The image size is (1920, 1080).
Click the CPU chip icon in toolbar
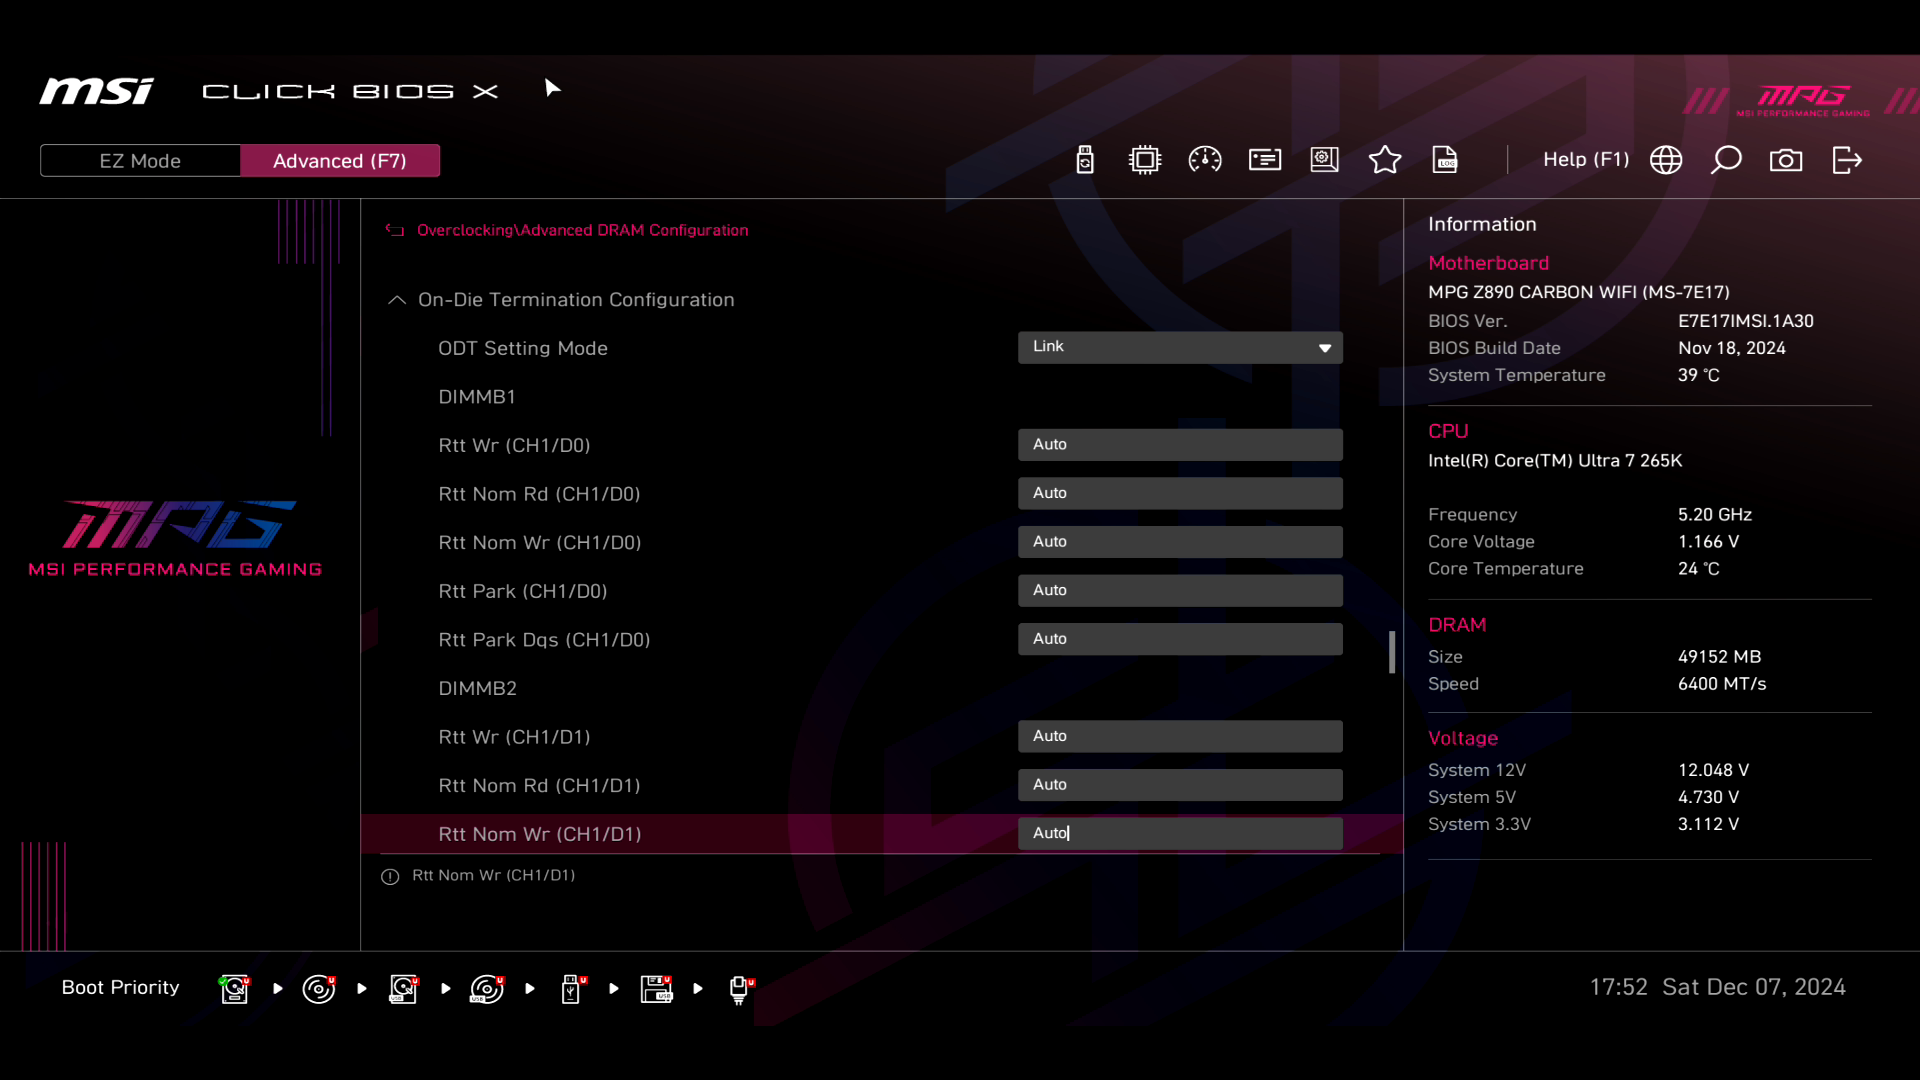pos(1144,160)
